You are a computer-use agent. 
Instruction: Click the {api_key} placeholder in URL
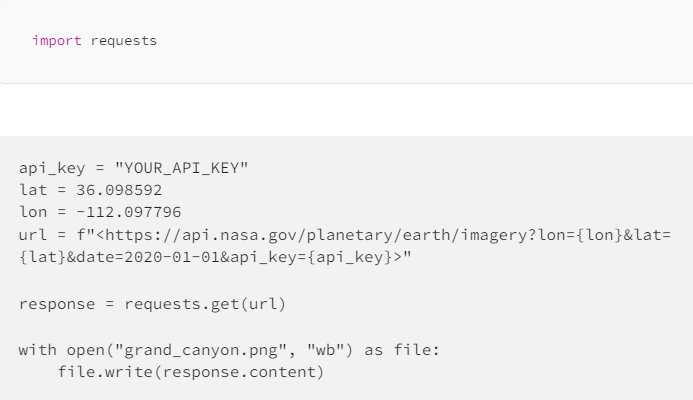point(350,257)
